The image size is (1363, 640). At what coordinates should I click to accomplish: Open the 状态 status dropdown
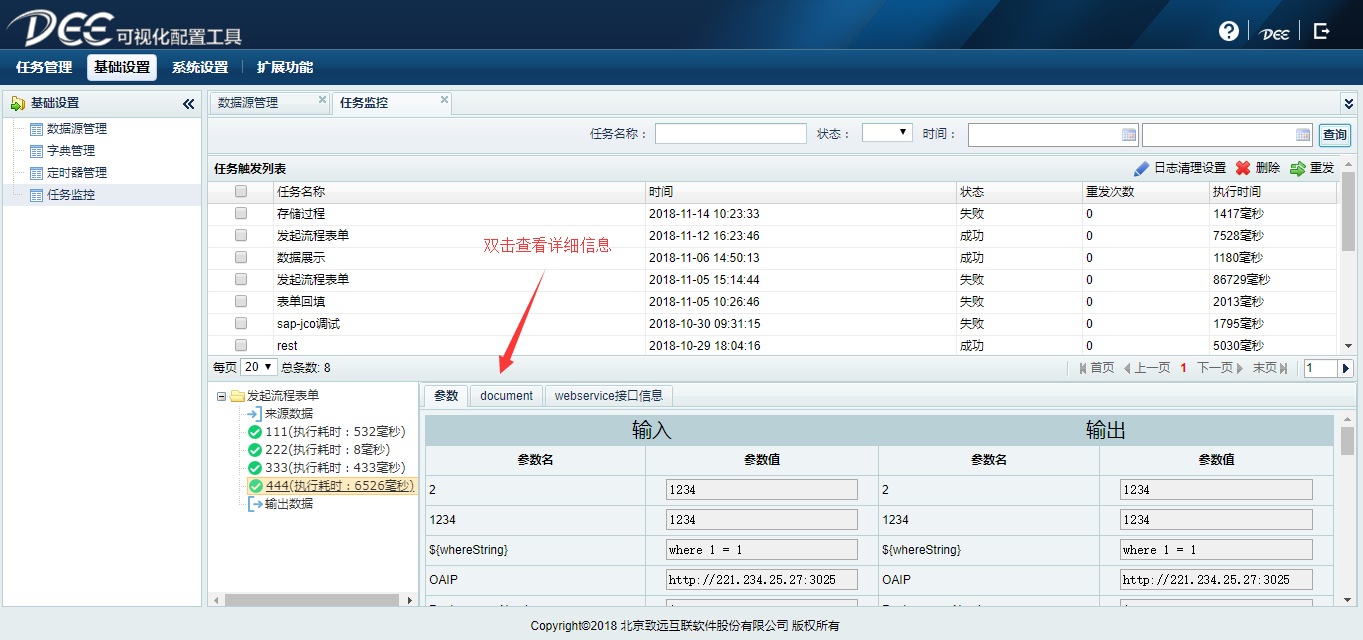[x=887, y=133]
